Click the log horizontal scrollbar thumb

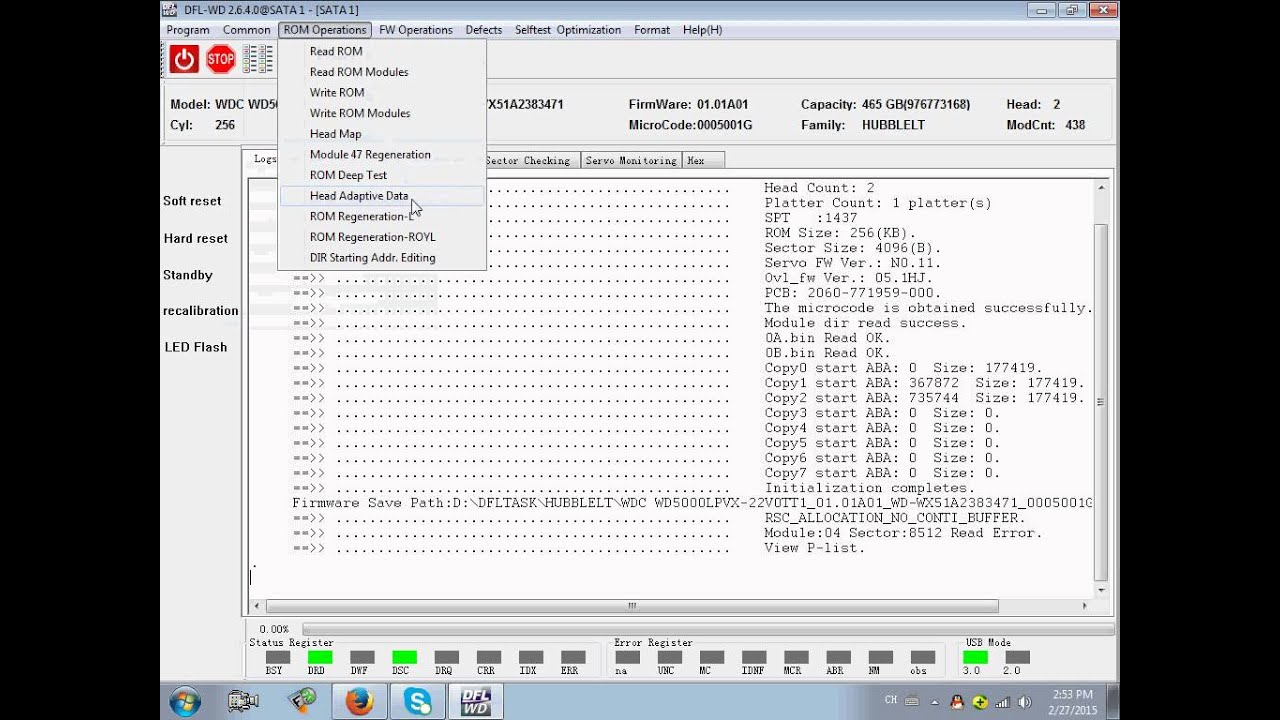[631, 606]
